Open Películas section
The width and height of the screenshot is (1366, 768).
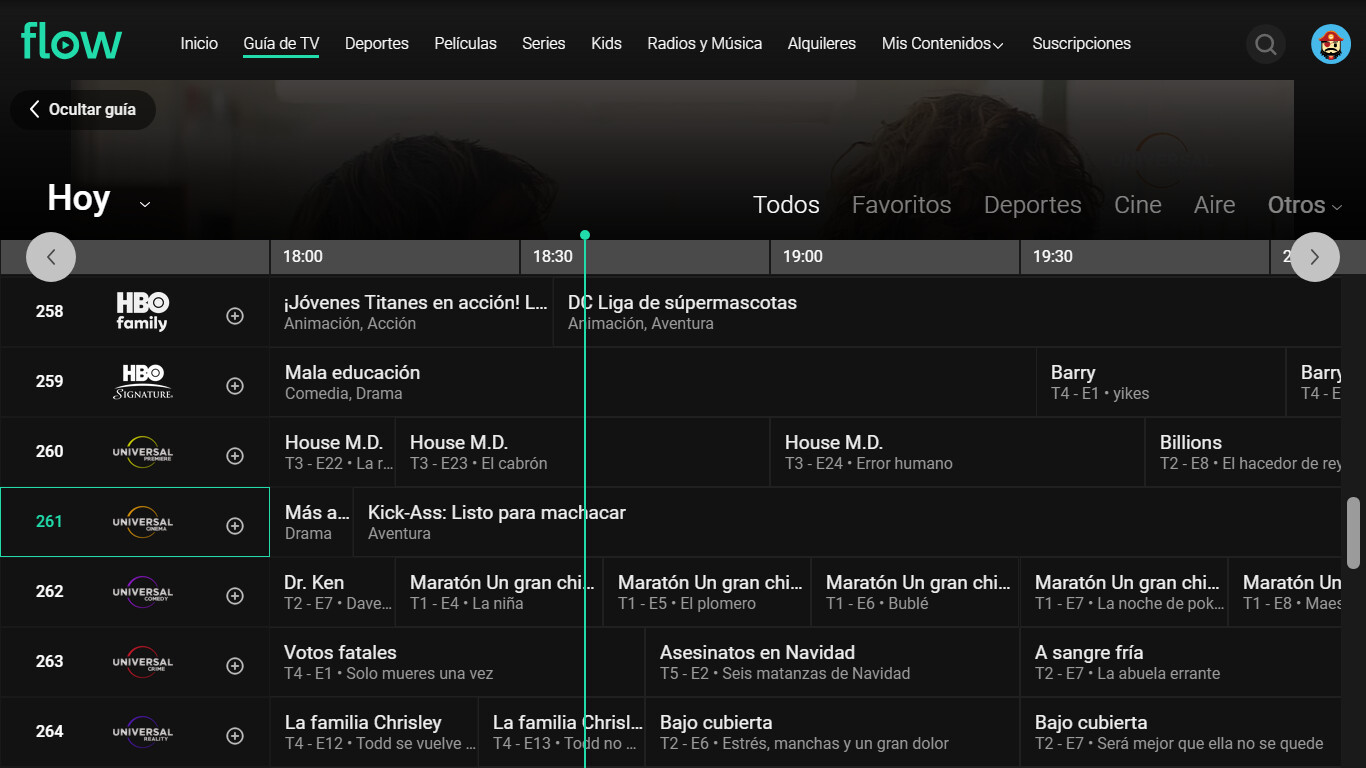pos(465,44)
